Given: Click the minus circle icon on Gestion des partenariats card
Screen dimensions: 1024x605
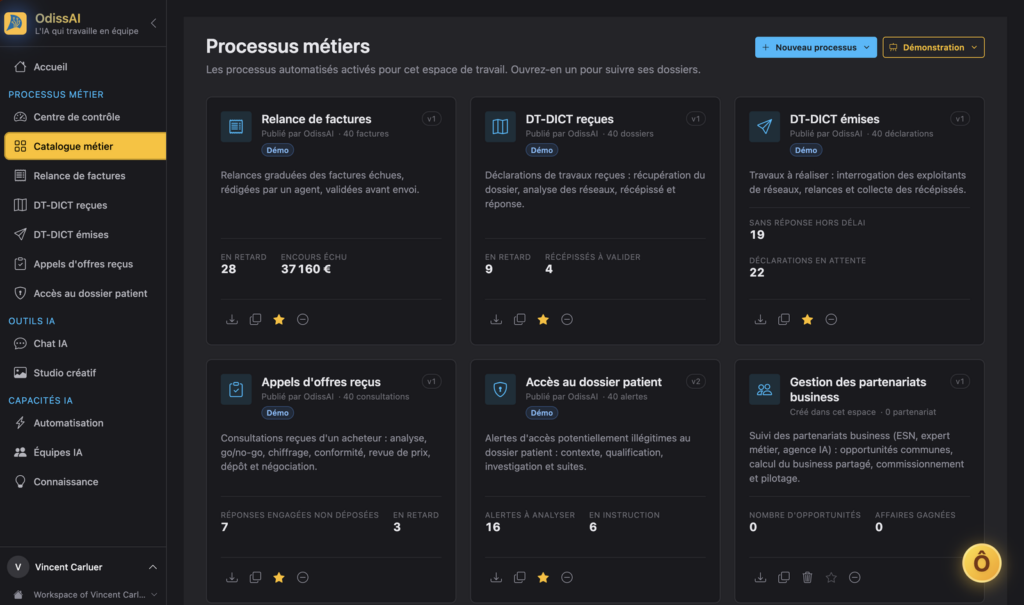Looking at the screenshot, I should pyautogui.click(x=854, y=578).
